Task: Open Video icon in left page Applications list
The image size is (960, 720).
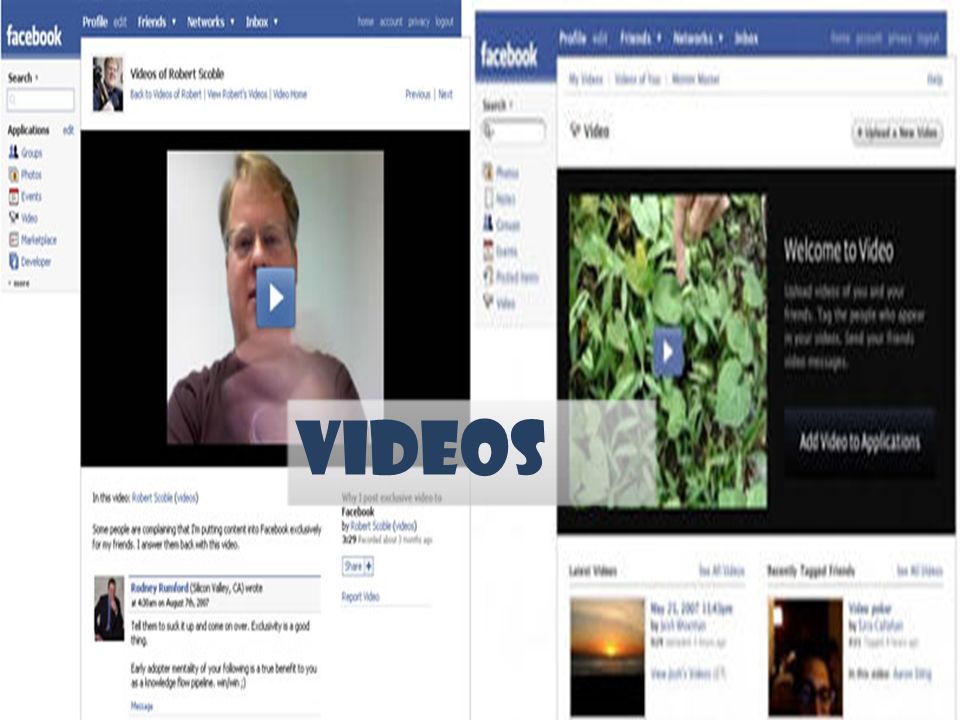Action: tap(13, 217)
